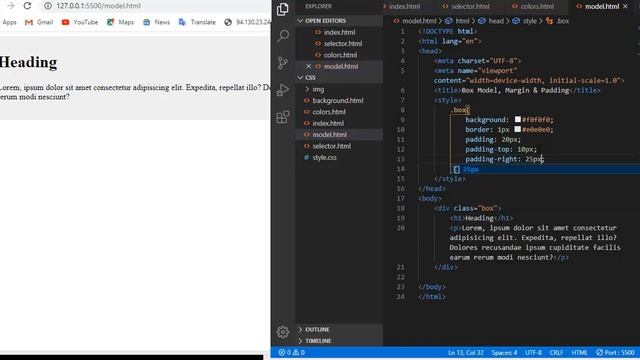Click the EXPLORER panel title
The image size is (640, 360).
(318, 6)
